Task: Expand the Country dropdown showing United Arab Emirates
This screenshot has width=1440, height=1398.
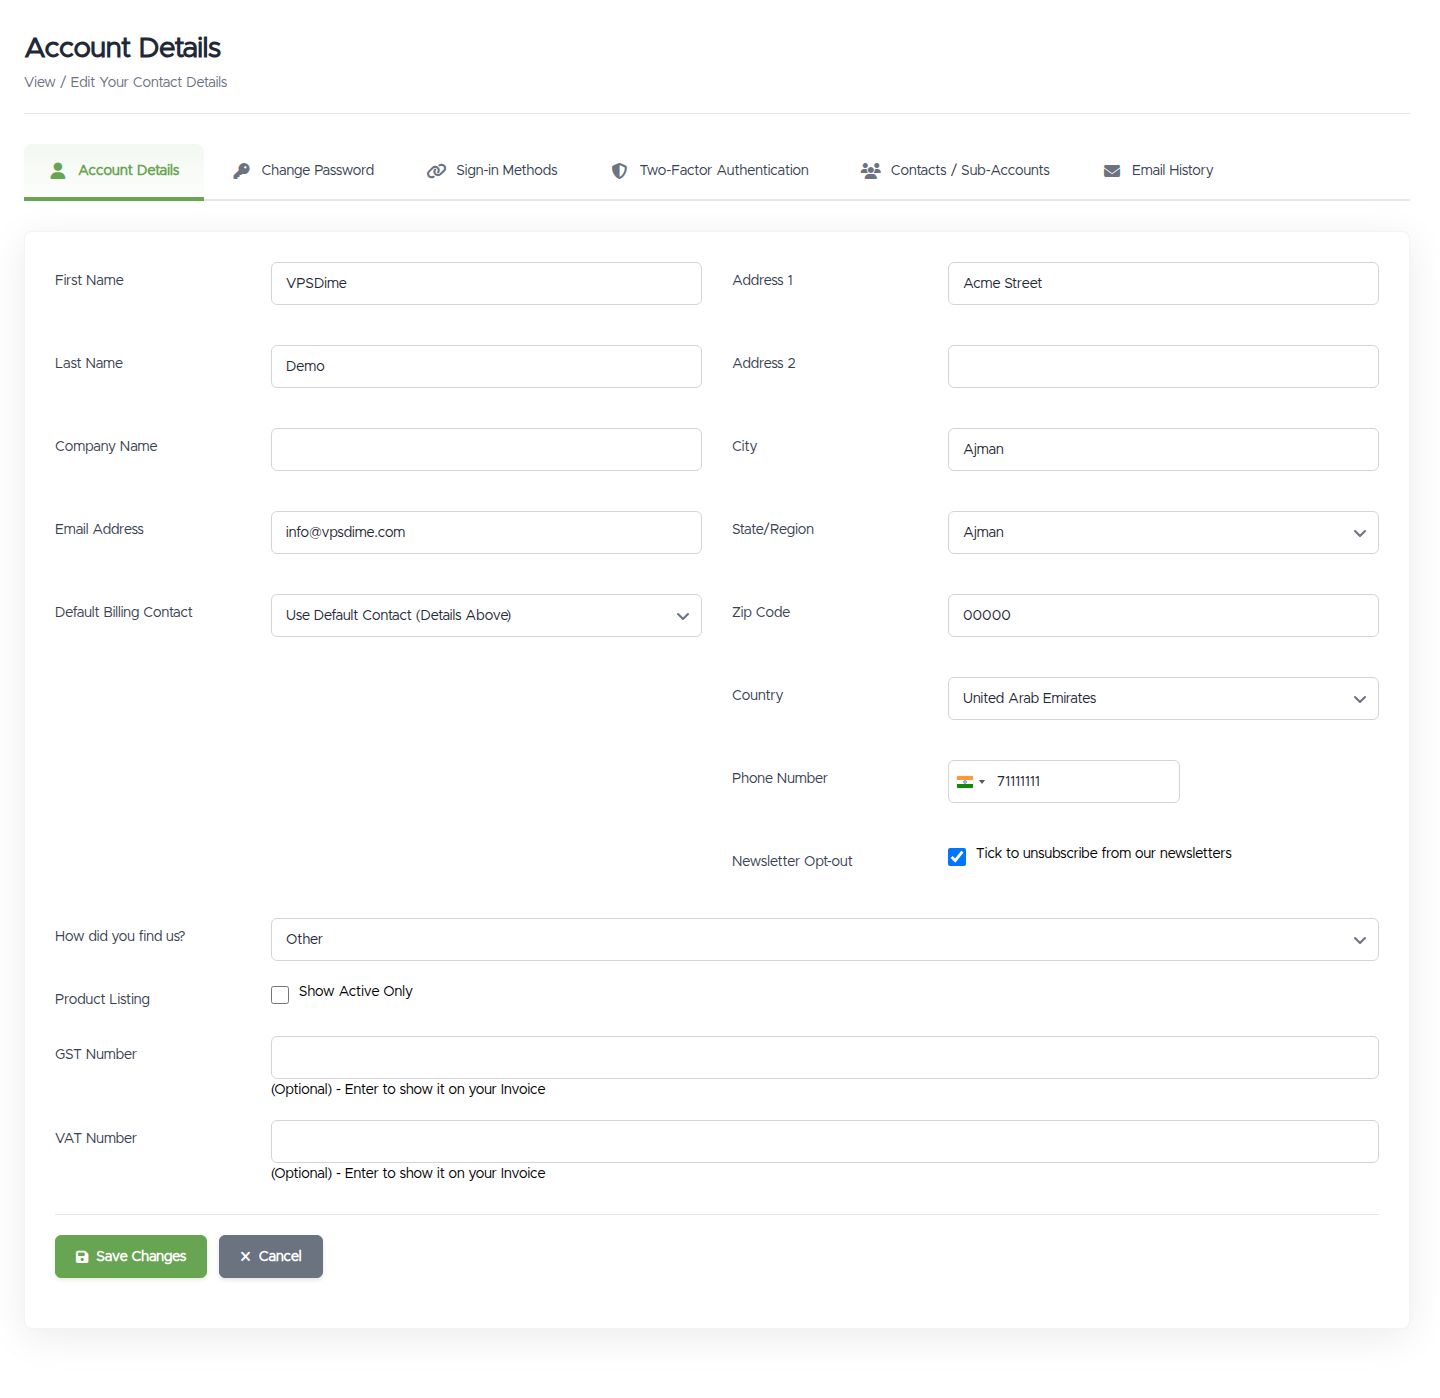Action: coord(1163,699)
